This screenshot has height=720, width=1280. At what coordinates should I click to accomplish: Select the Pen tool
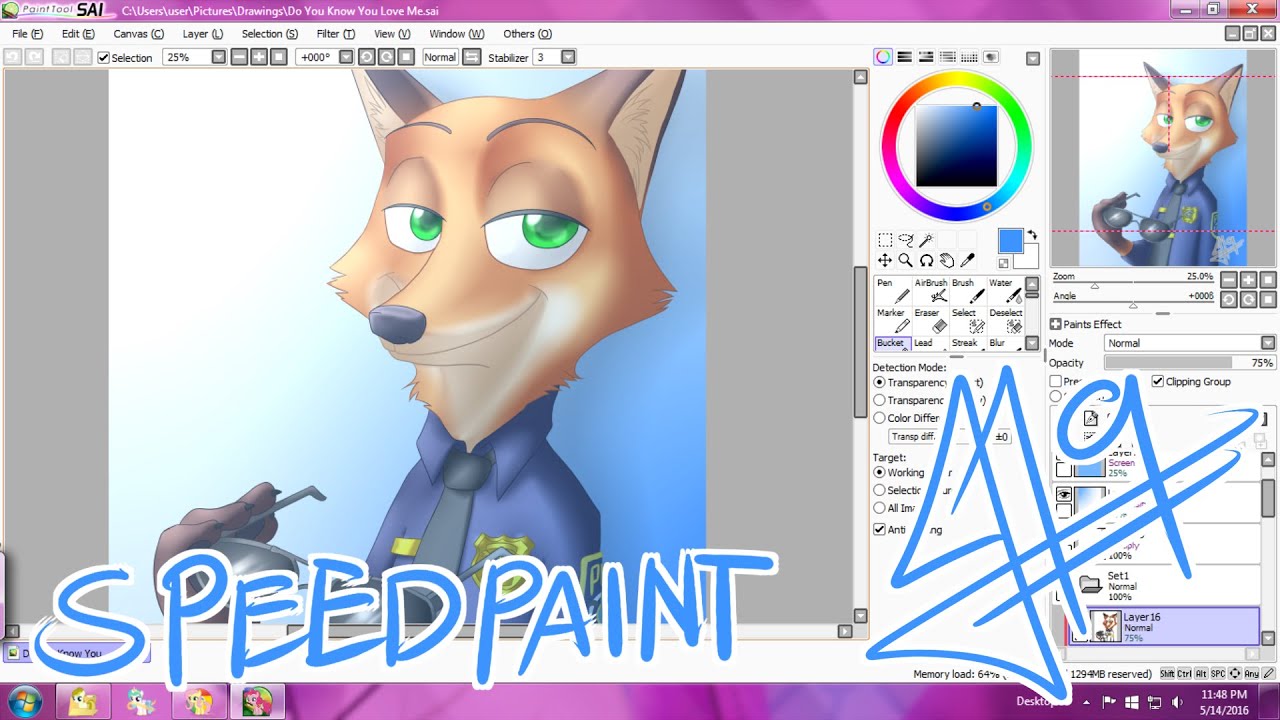893,290
